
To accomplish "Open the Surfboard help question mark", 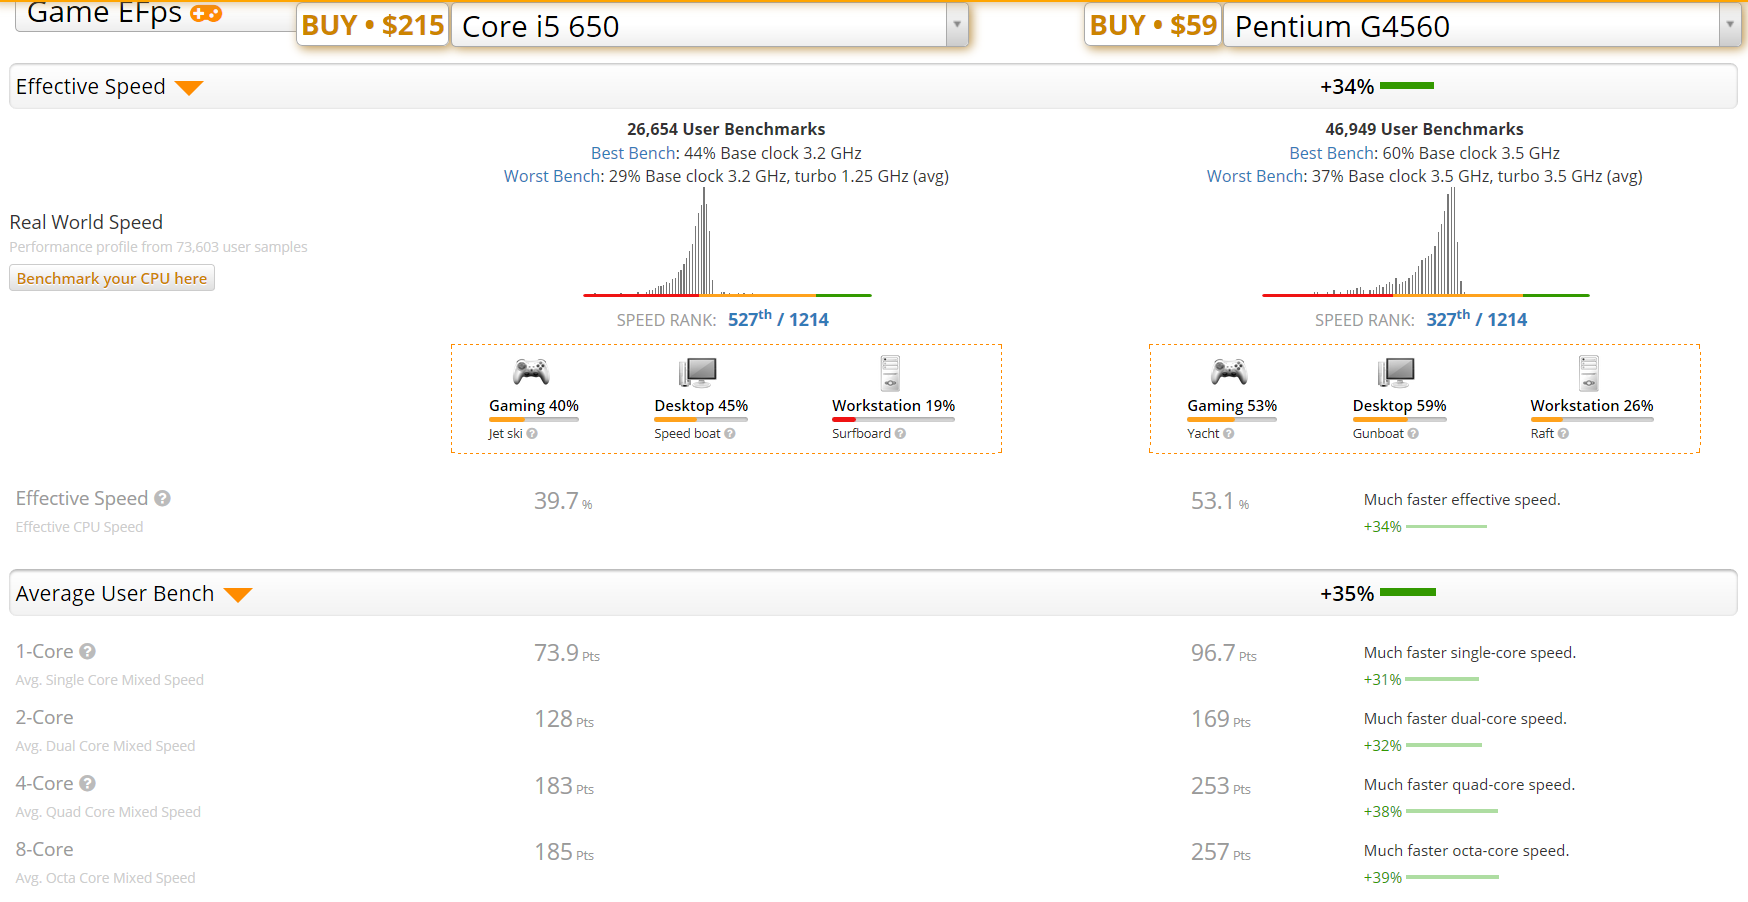I will 900,434.
